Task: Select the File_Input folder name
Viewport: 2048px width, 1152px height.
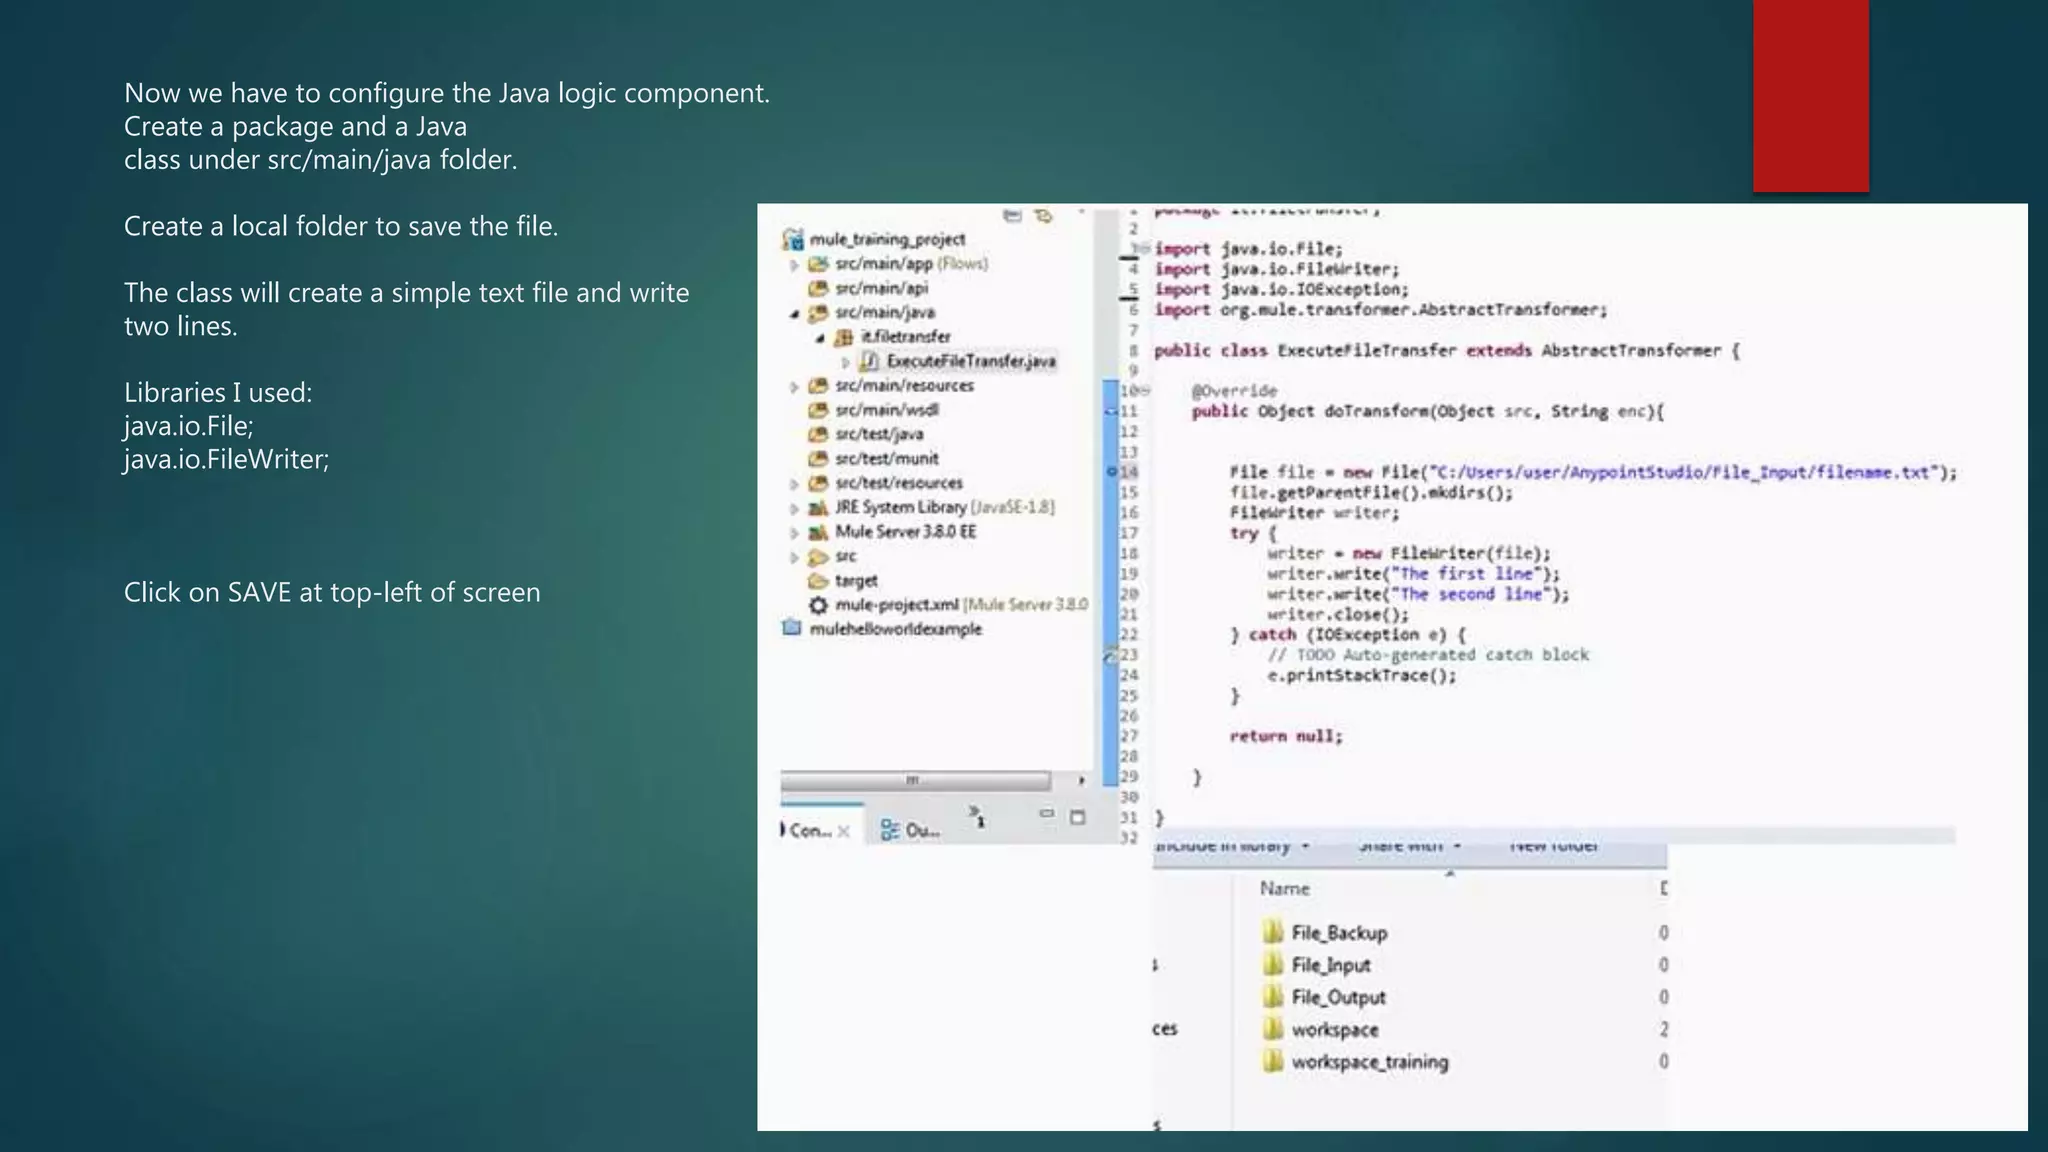Action: [x=1330, y=965]
